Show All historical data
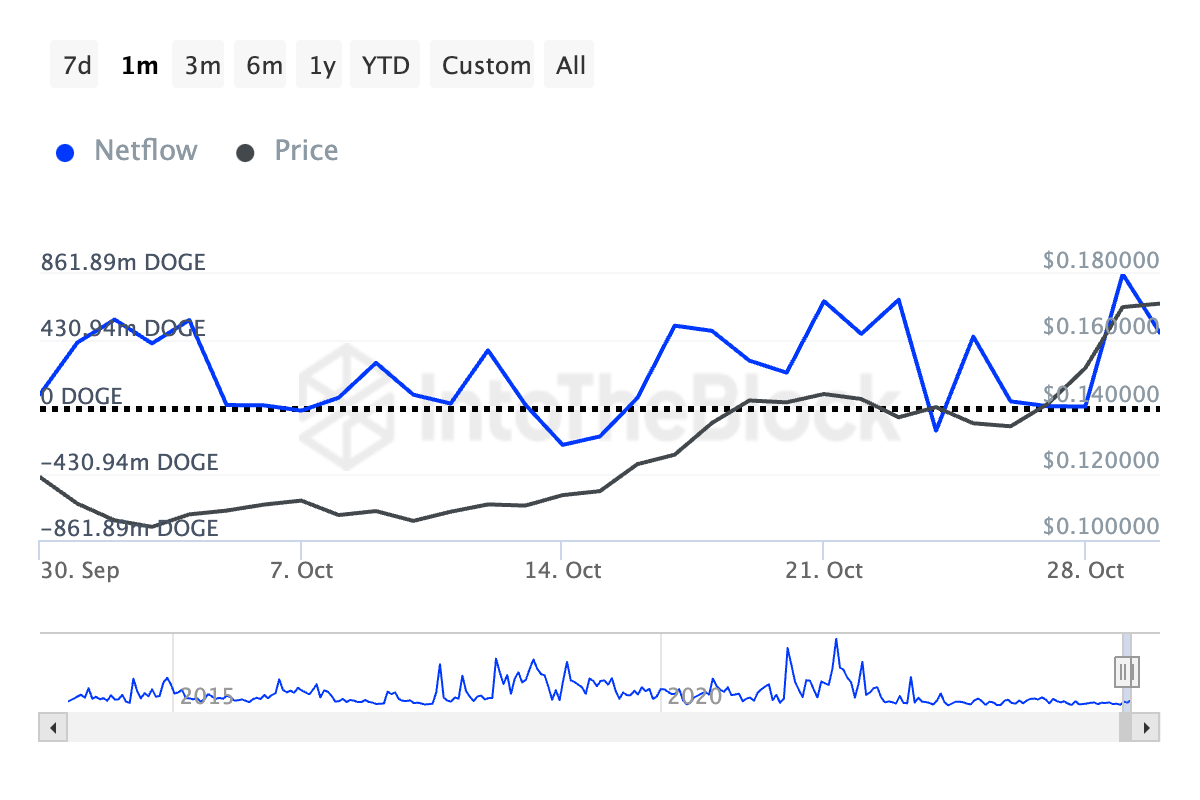The image size is (1200, 800). 571,66
